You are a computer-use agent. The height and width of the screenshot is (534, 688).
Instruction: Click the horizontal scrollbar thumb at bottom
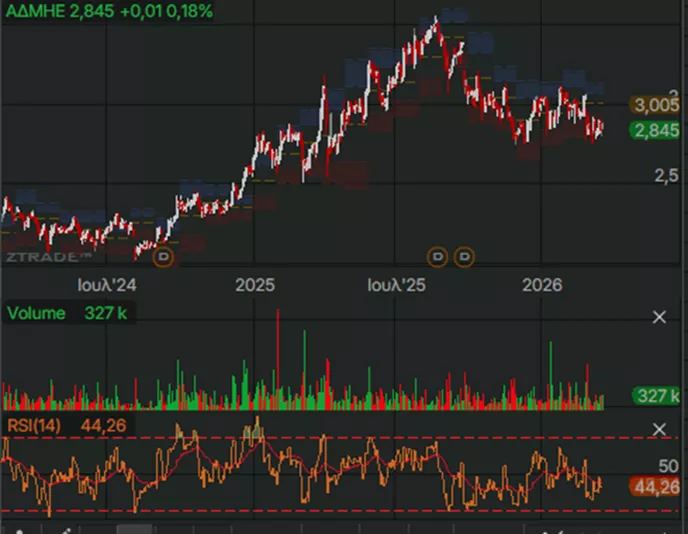coord(134,529)
